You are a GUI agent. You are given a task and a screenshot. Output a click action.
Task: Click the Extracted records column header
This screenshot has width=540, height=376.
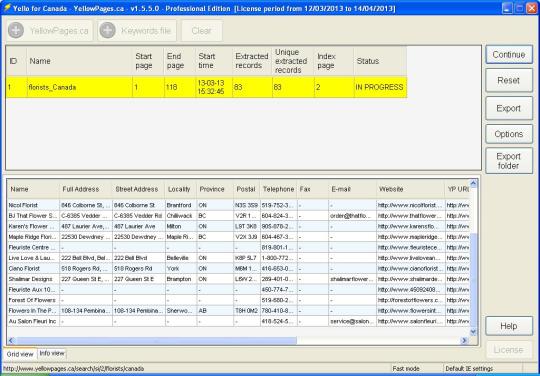coord(252,61)
